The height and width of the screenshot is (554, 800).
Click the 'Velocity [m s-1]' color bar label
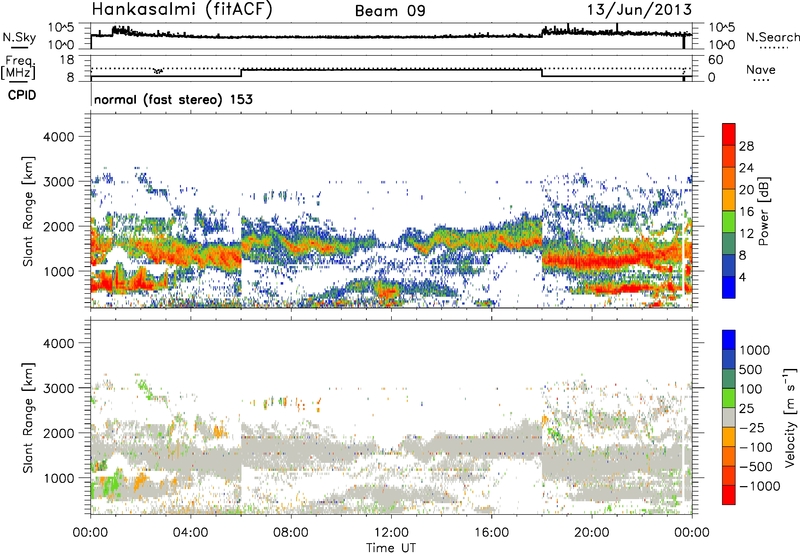(790, 417)
